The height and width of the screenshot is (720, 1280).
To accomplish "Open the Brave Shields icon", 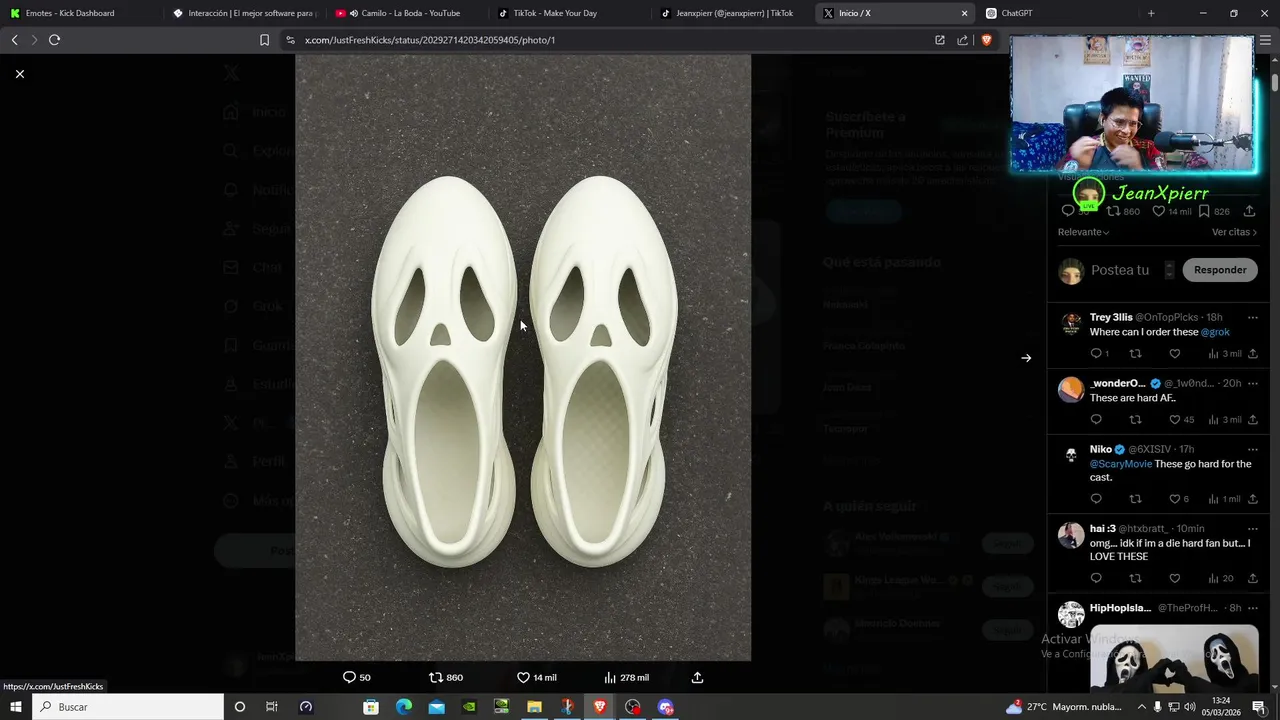I will click(x=986, y=40).
